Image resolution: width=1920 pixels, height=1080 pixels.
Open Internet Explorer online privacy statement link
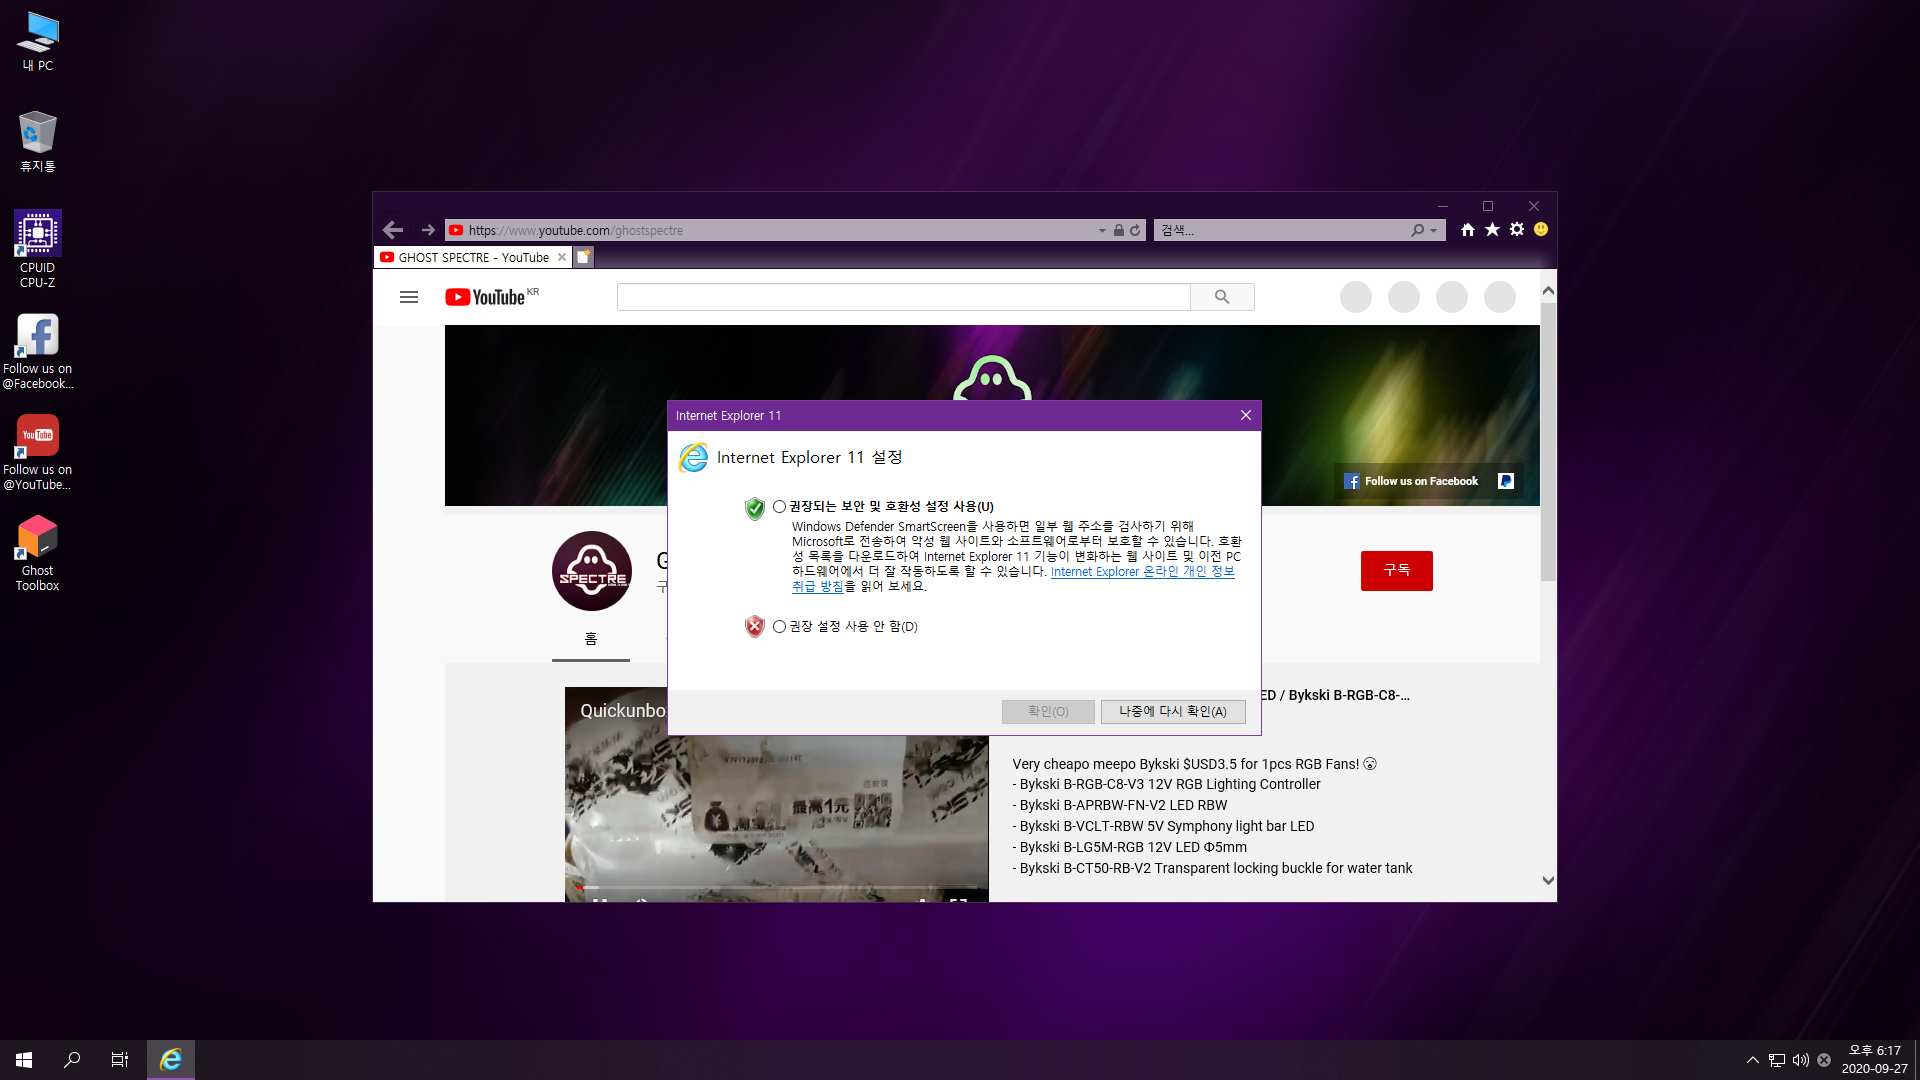(1141, 572)
